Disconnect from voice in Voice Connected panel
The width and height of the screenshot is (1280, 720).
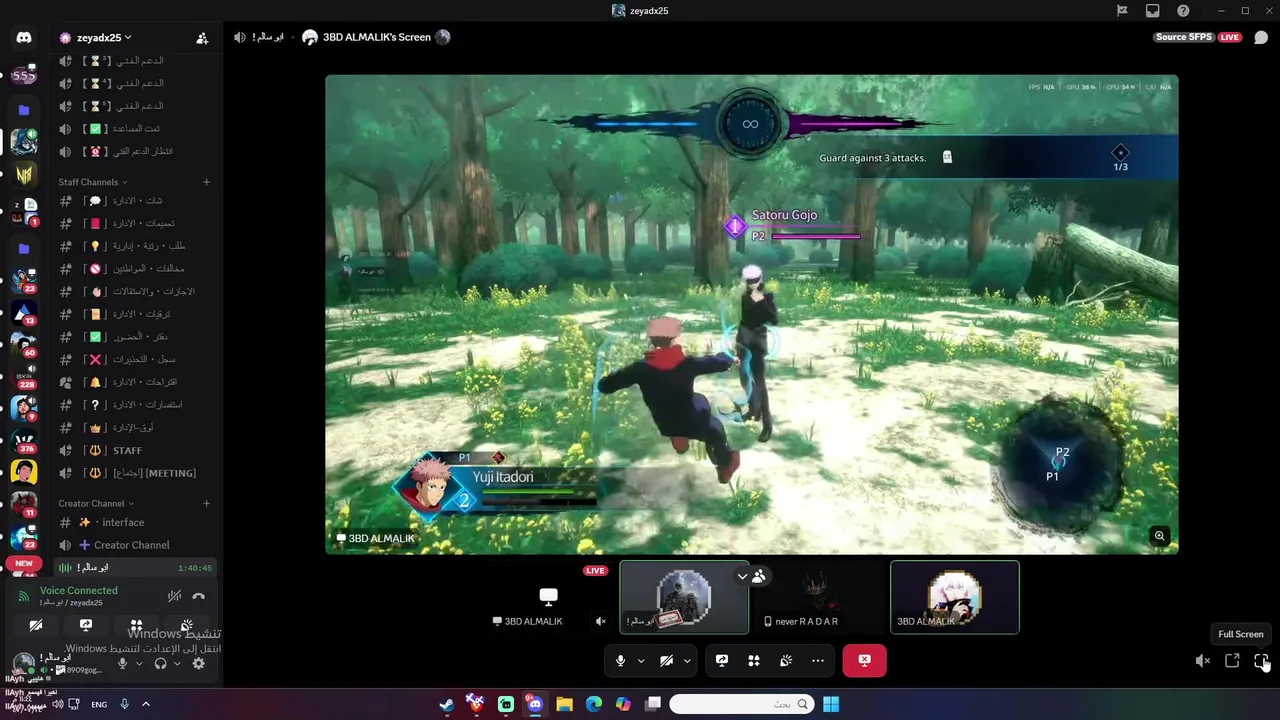pyautogui.click(x=198, y=596)
